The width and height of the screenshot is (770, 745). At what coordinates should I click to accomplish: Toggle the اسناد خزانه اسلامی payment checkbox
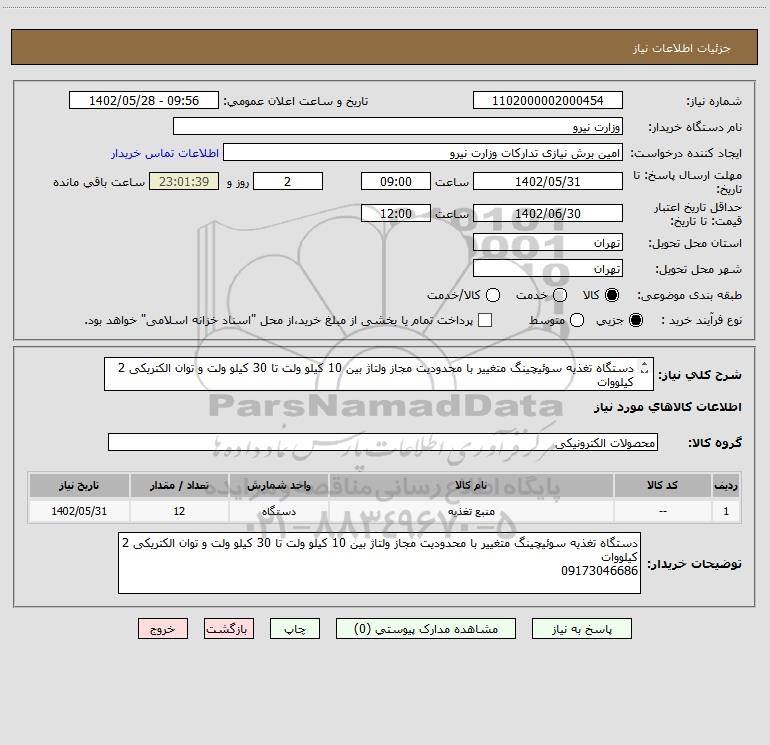tap(485, 320)
